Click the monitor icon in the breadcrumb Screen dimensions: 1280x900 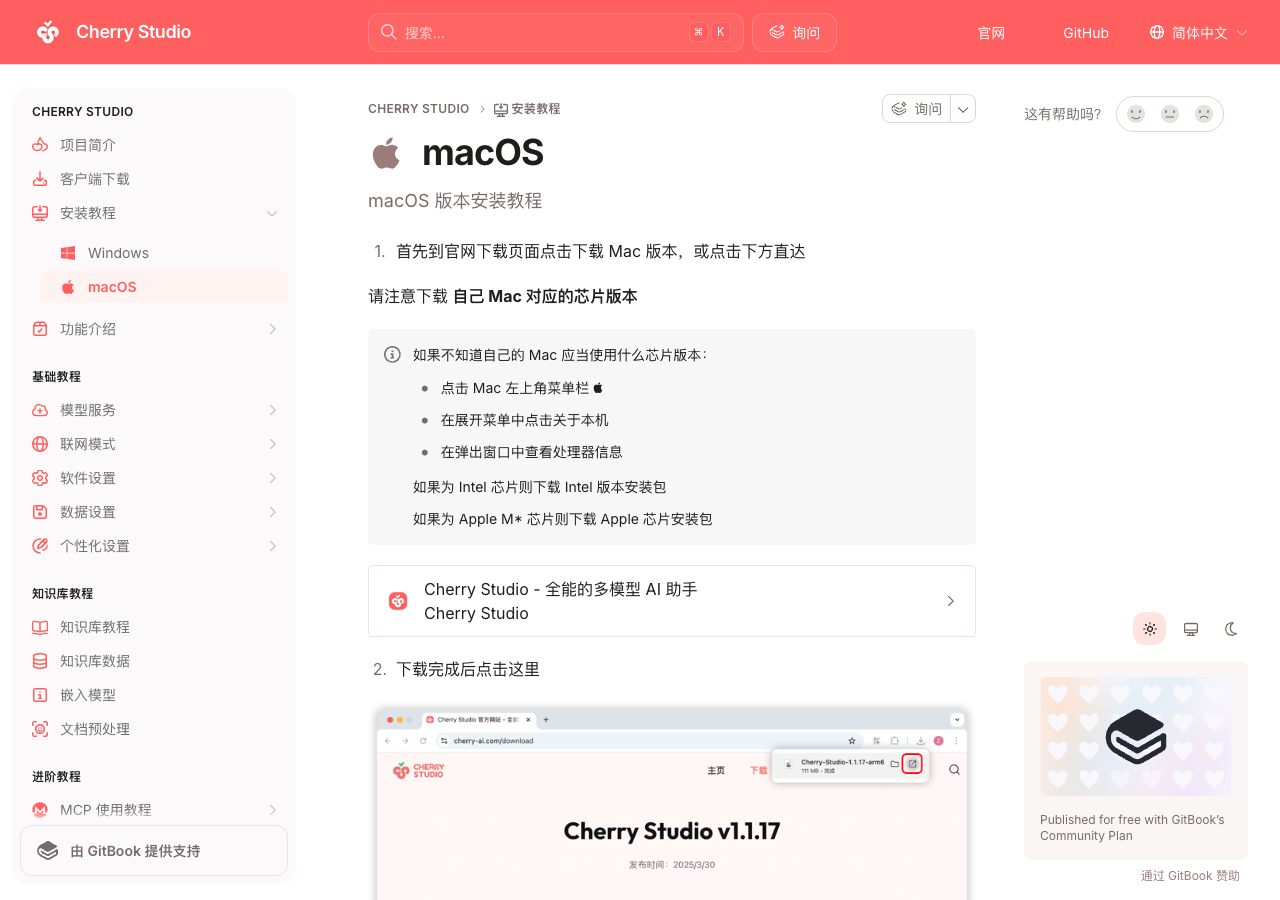click(501, 109)
